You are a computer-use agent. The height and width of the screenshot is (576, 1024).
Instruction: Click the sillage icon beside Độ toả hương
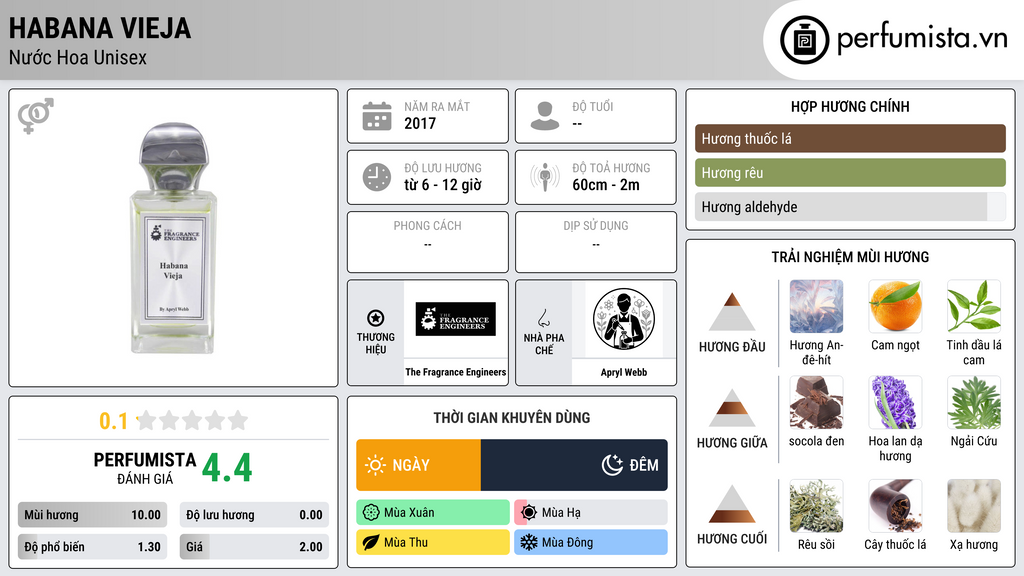[x=545, y=177]
